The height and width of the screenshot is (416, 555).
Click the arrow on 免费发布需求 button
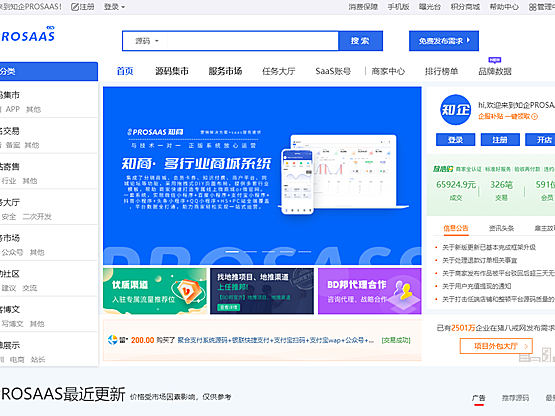click(x=469, y=40)
